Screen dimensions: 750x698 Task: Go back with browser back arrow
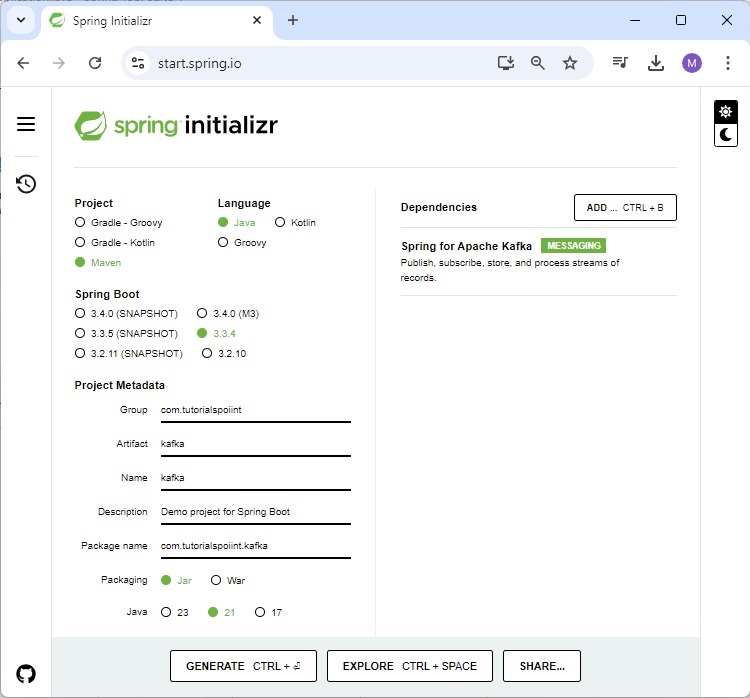pos(23,63)
